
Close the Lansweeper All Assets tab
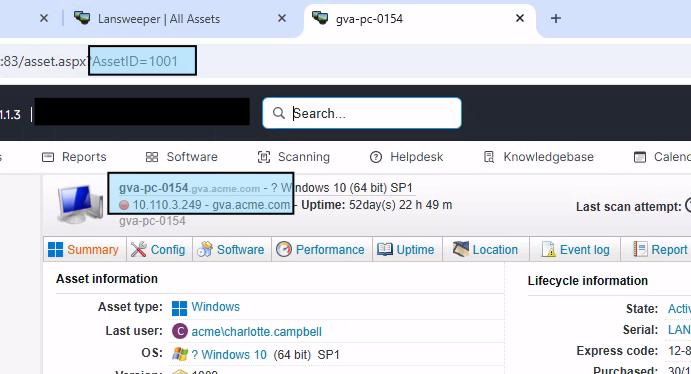[x=282, y=18]
